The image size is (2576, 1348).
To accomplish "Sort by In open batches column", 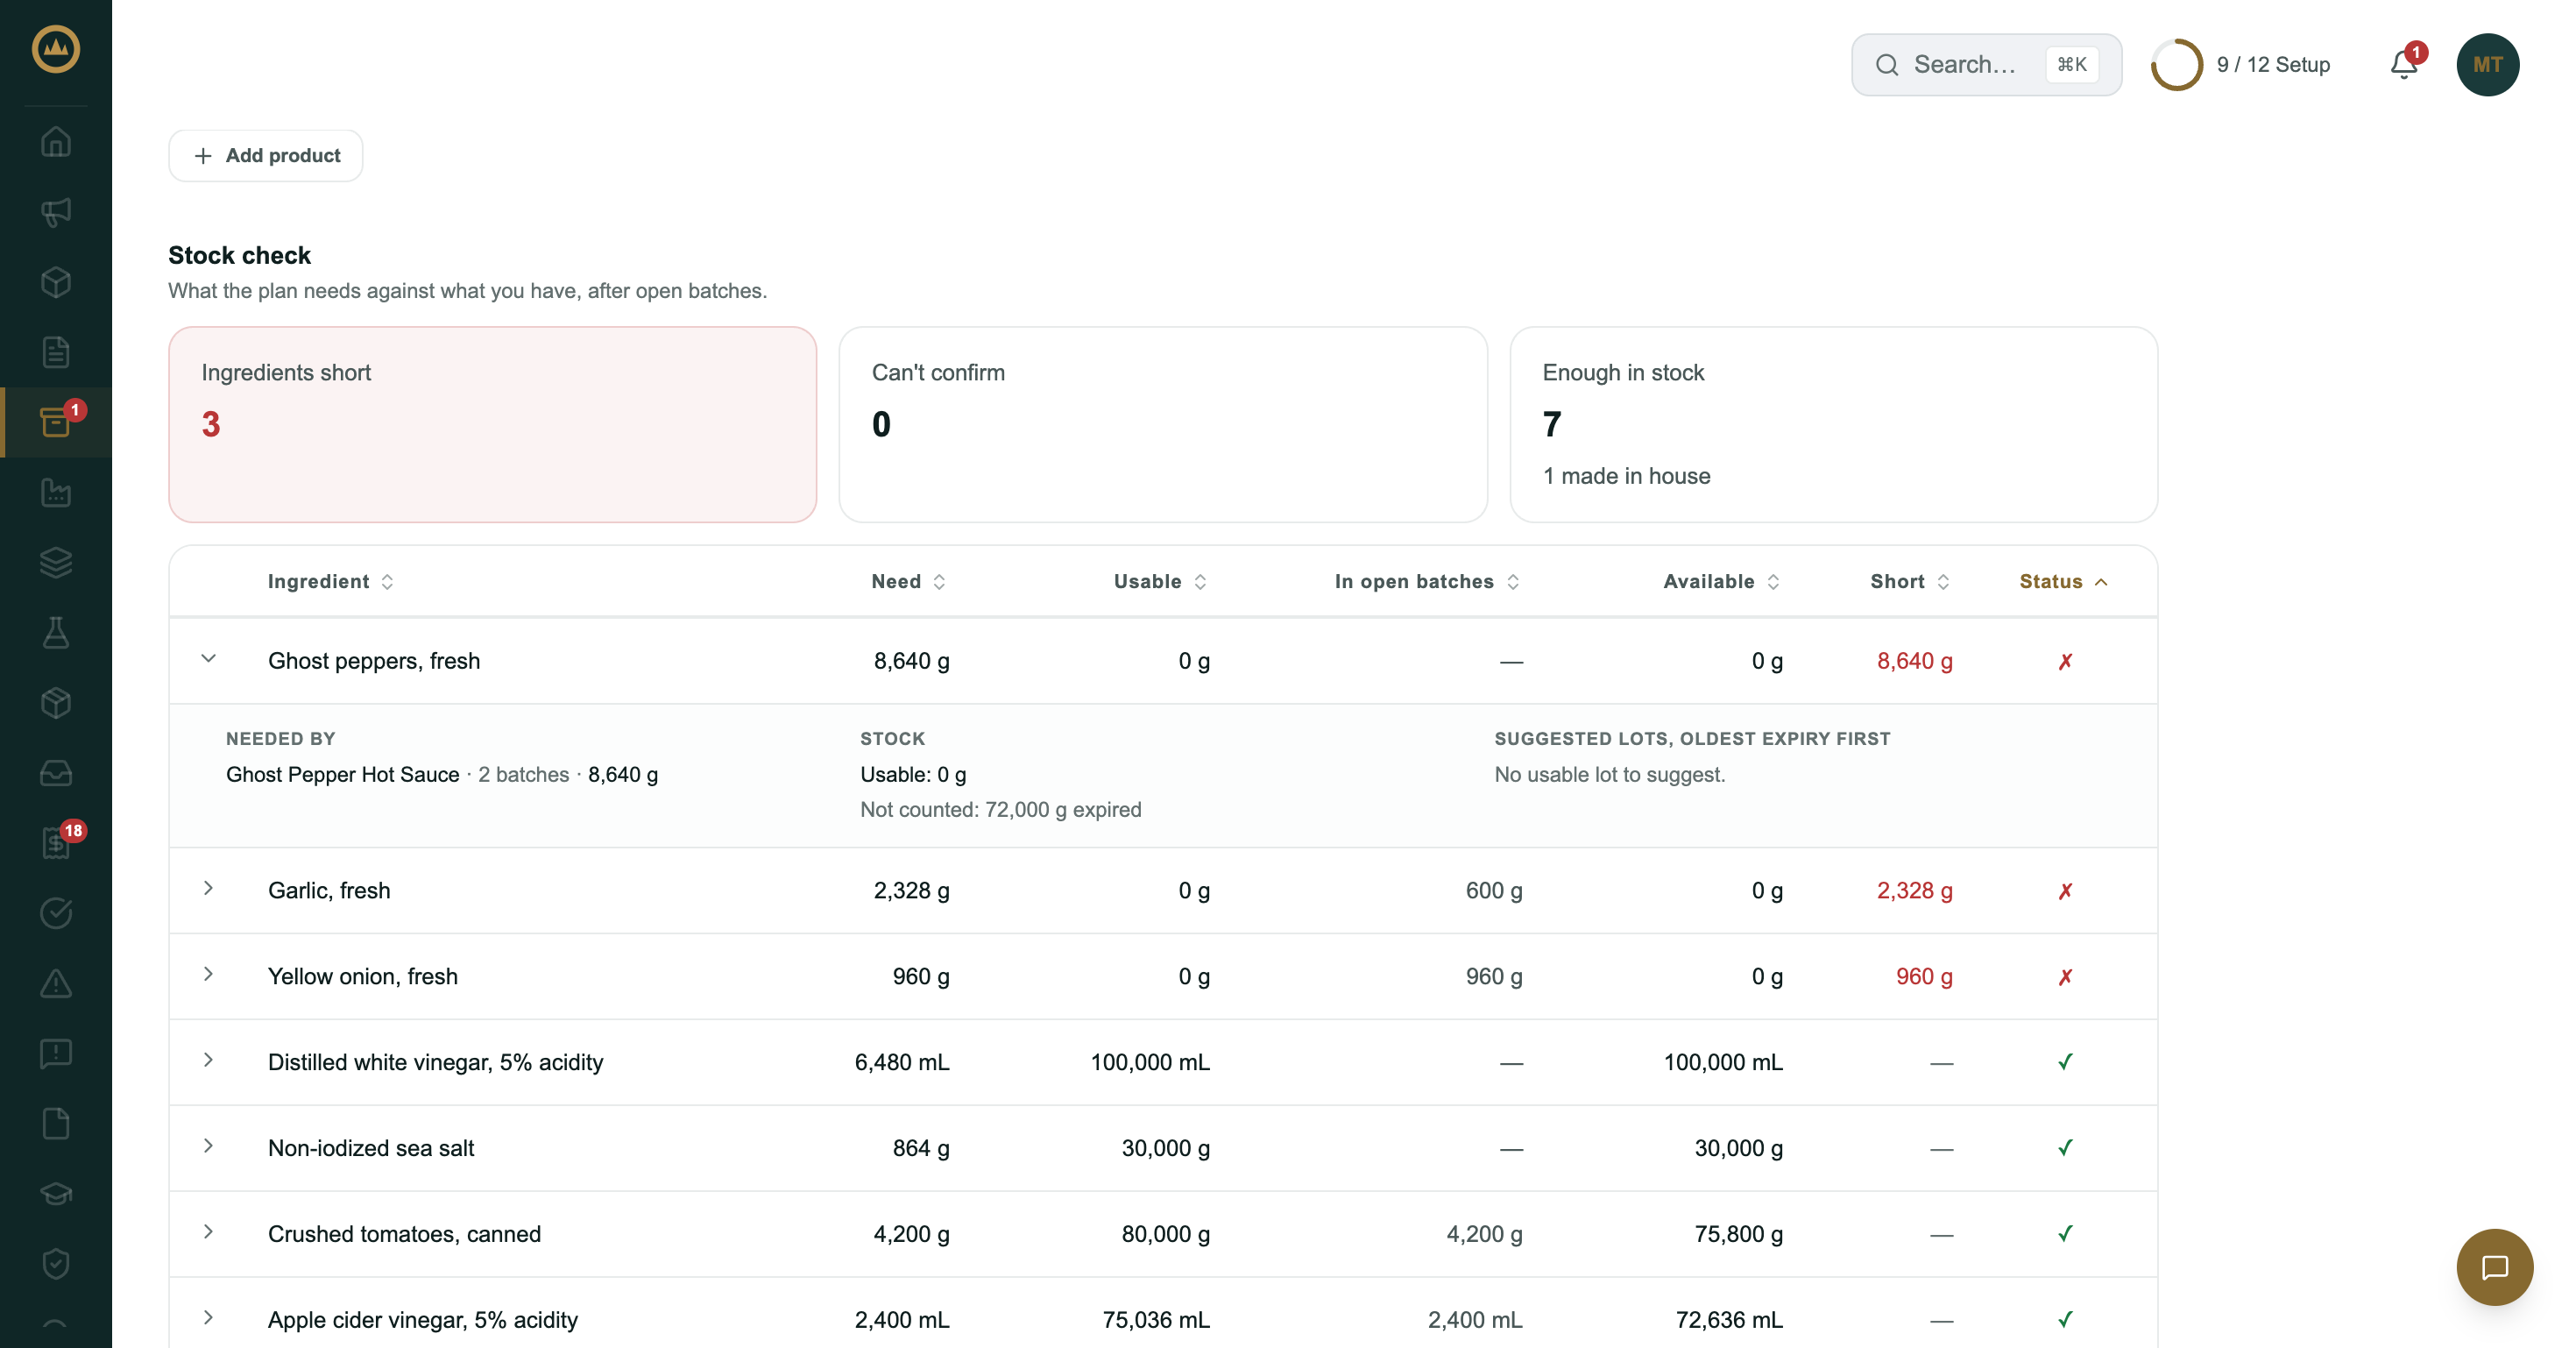I will click(1427, 582).
